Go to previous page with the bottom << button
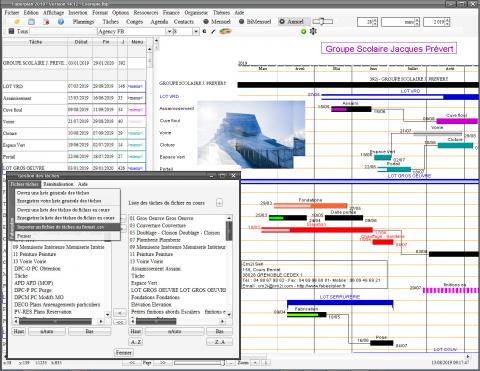This screenshot has width=480, height=371. click(x=132, y=362)
